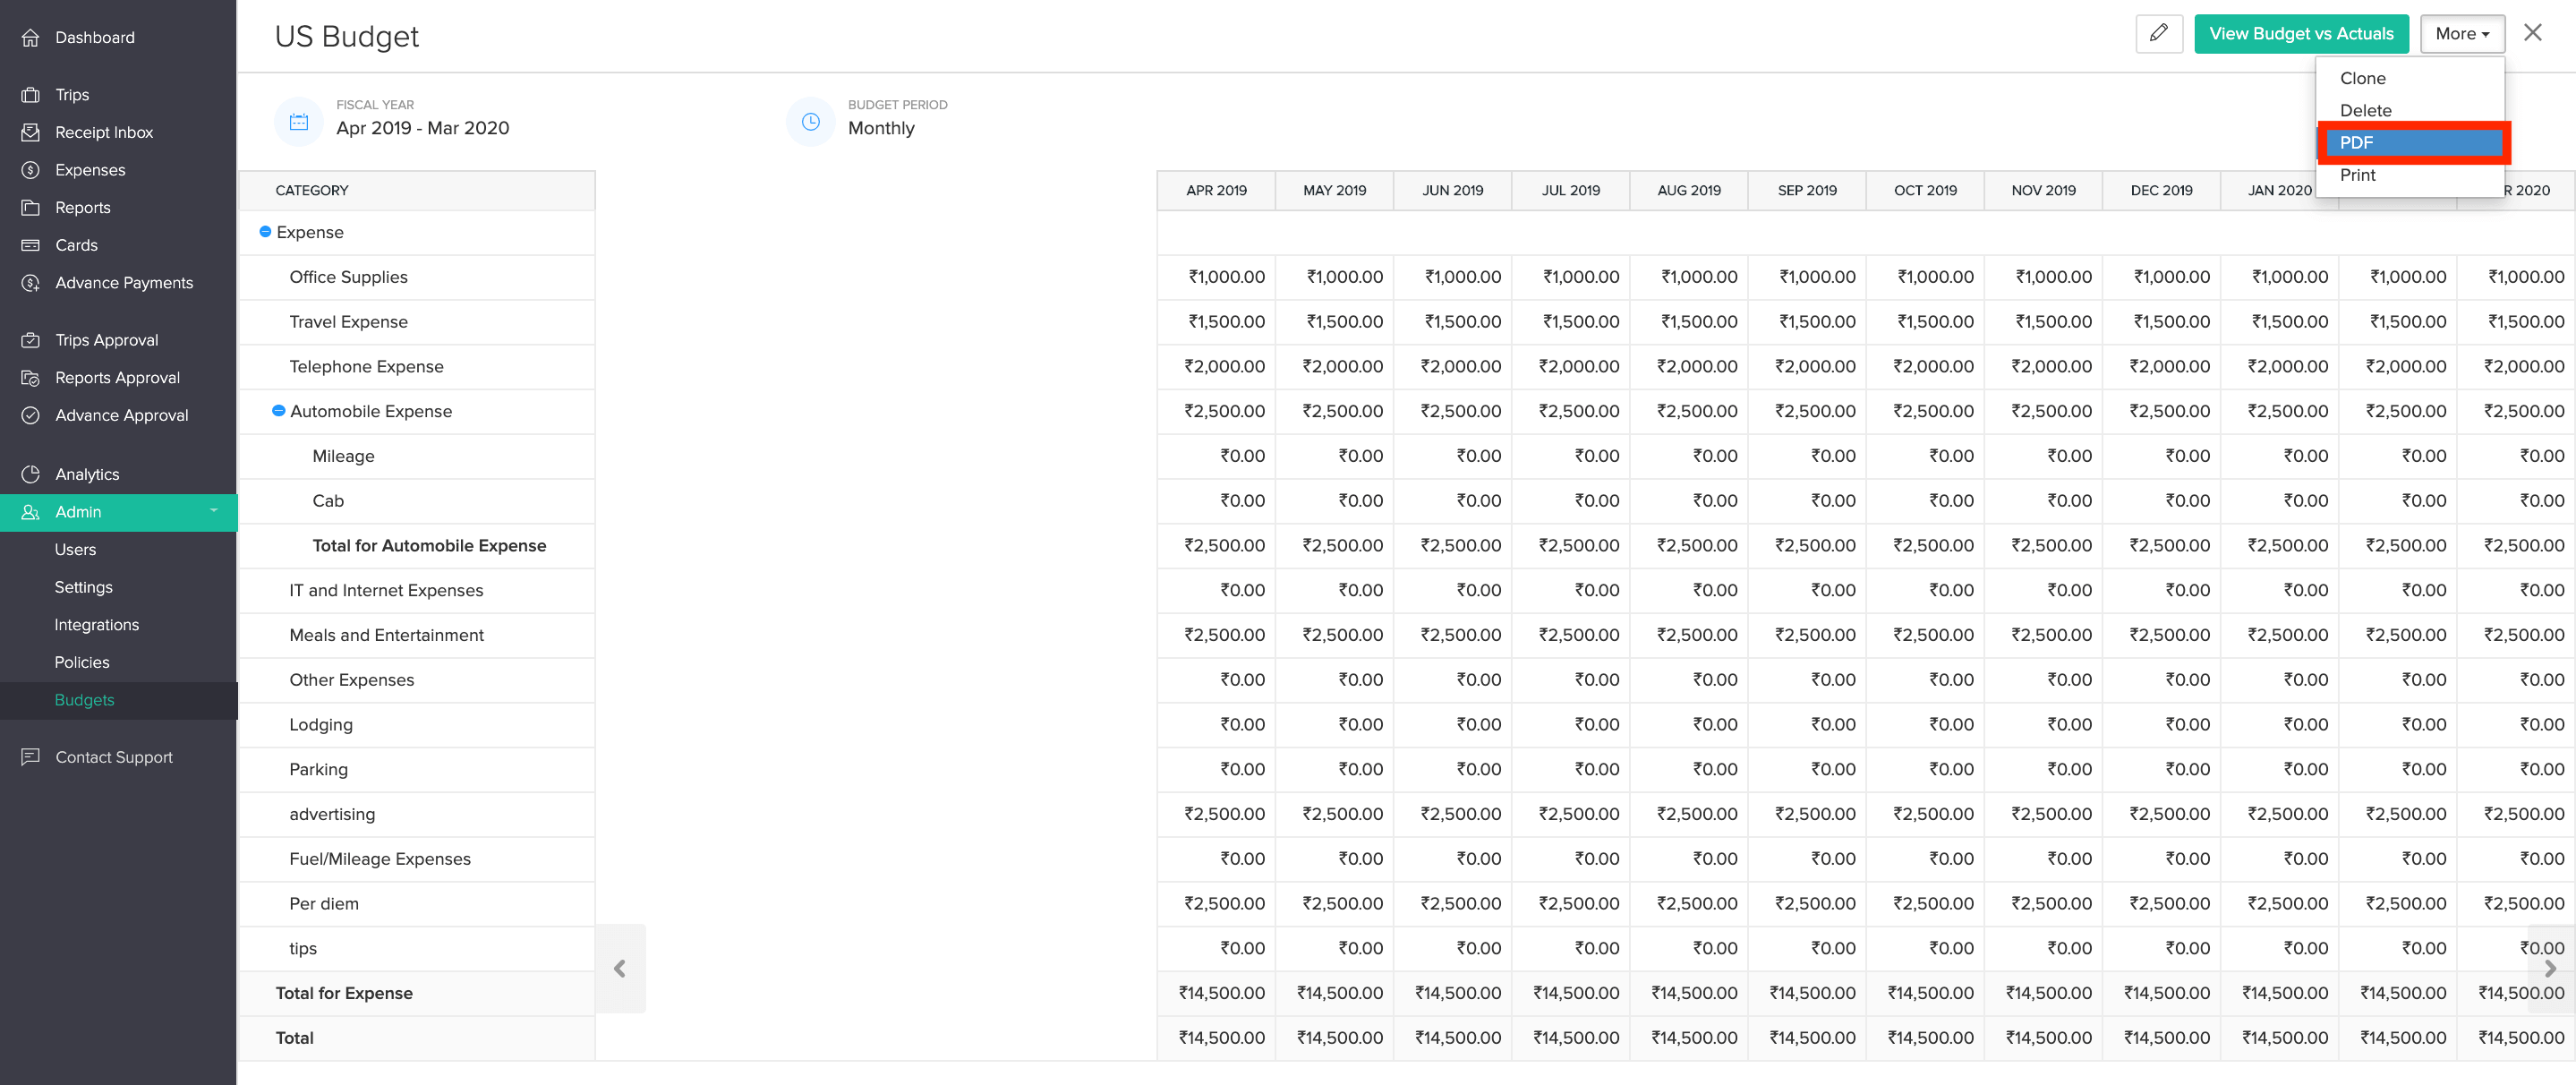Click the Cards icon in sidebar
Screen dimensions: 2576x1085
(x=31, y=245)
